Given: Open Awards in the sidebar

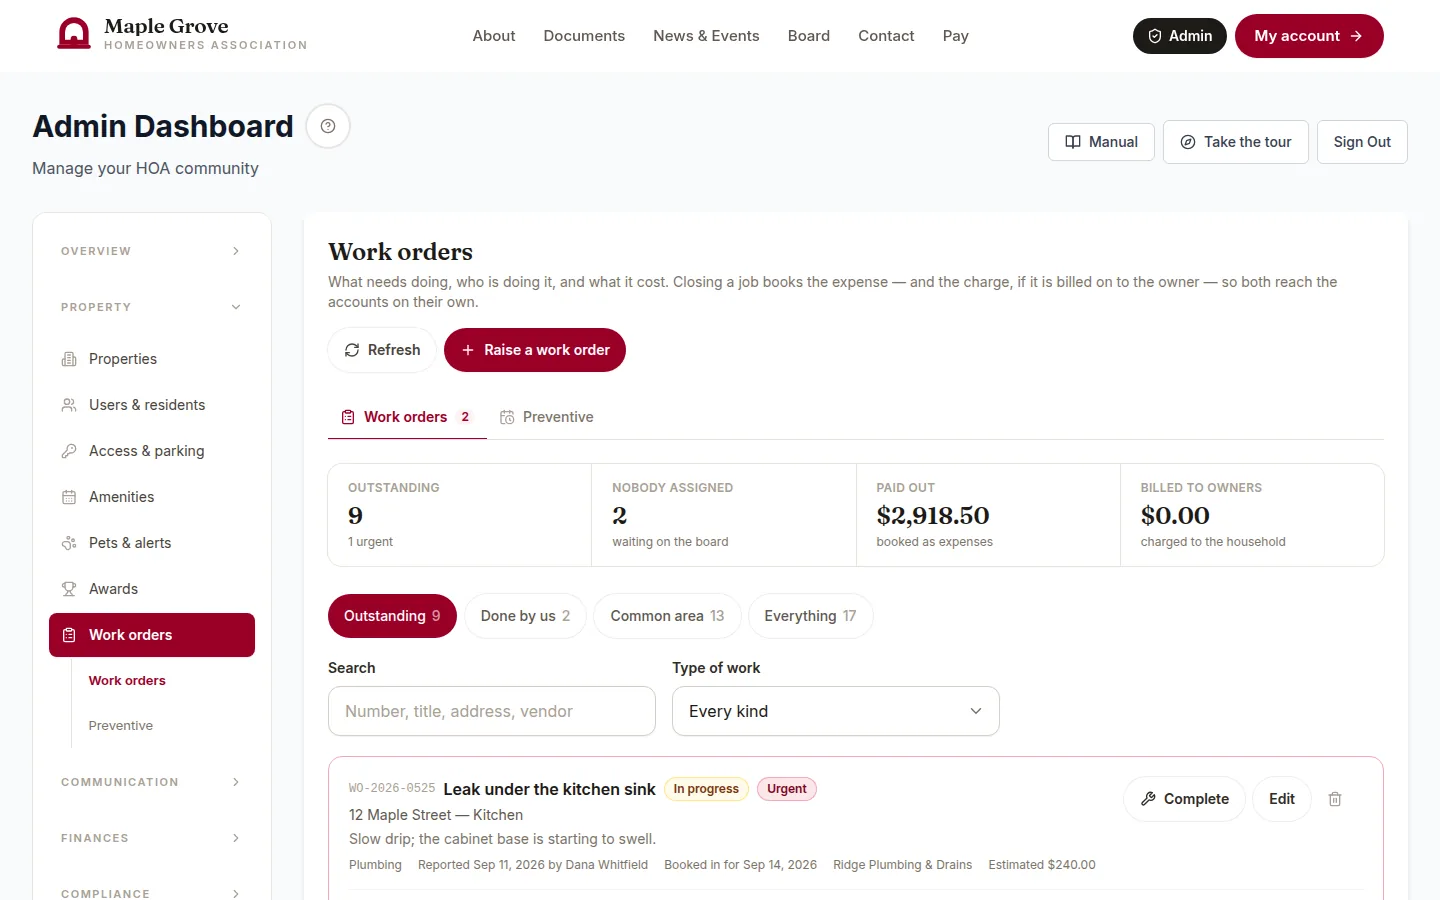Looking at the screenshot, I should coord(152,589).
